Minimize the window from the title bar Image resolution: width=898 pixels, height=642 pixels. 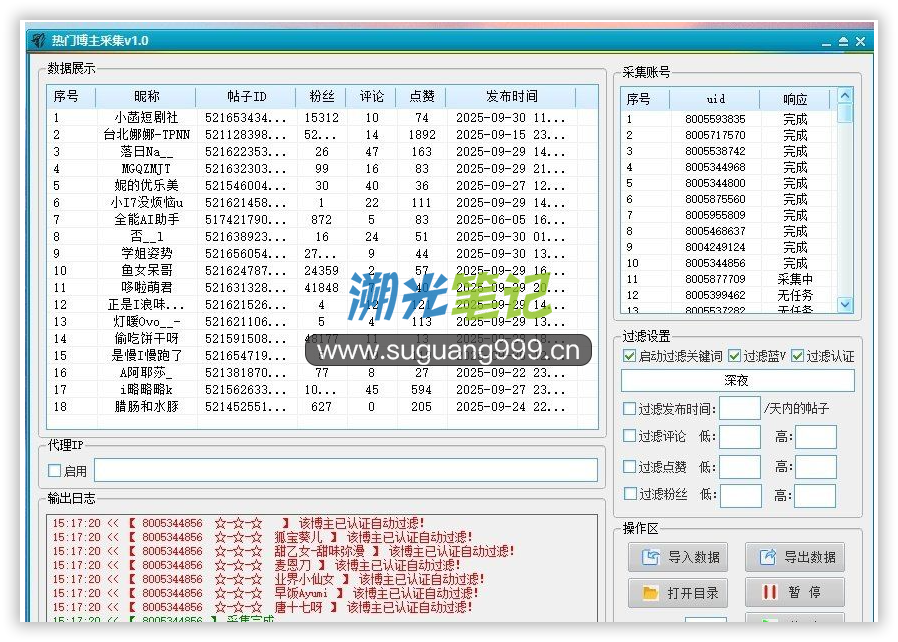click(826, 42)
